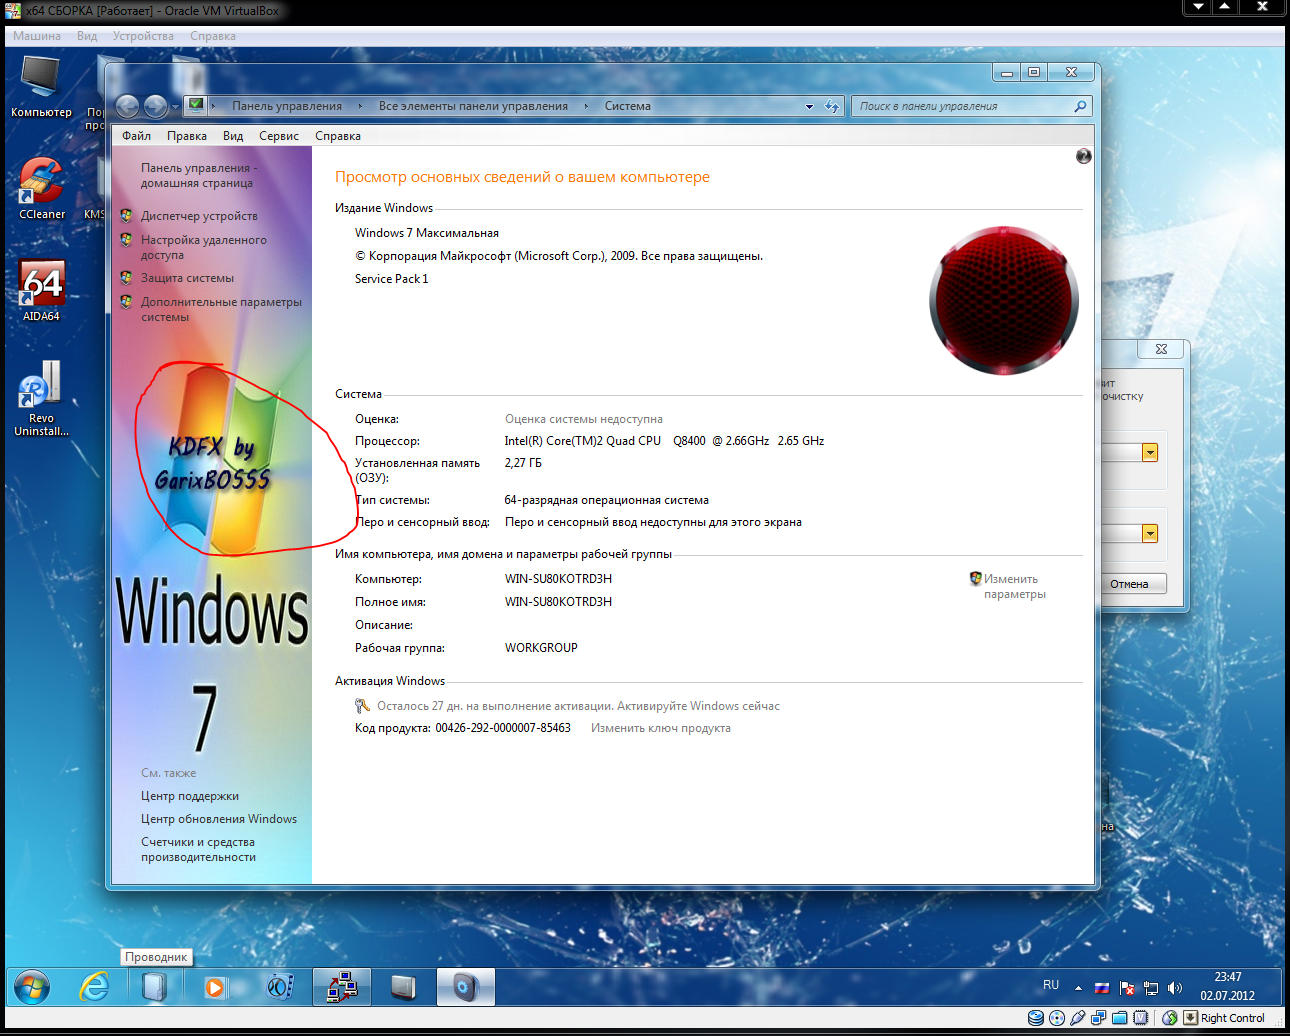Click the Все элементы панели управления breadcrumb
This screenshot has height=1036, width=1290.
pos(473,106)
